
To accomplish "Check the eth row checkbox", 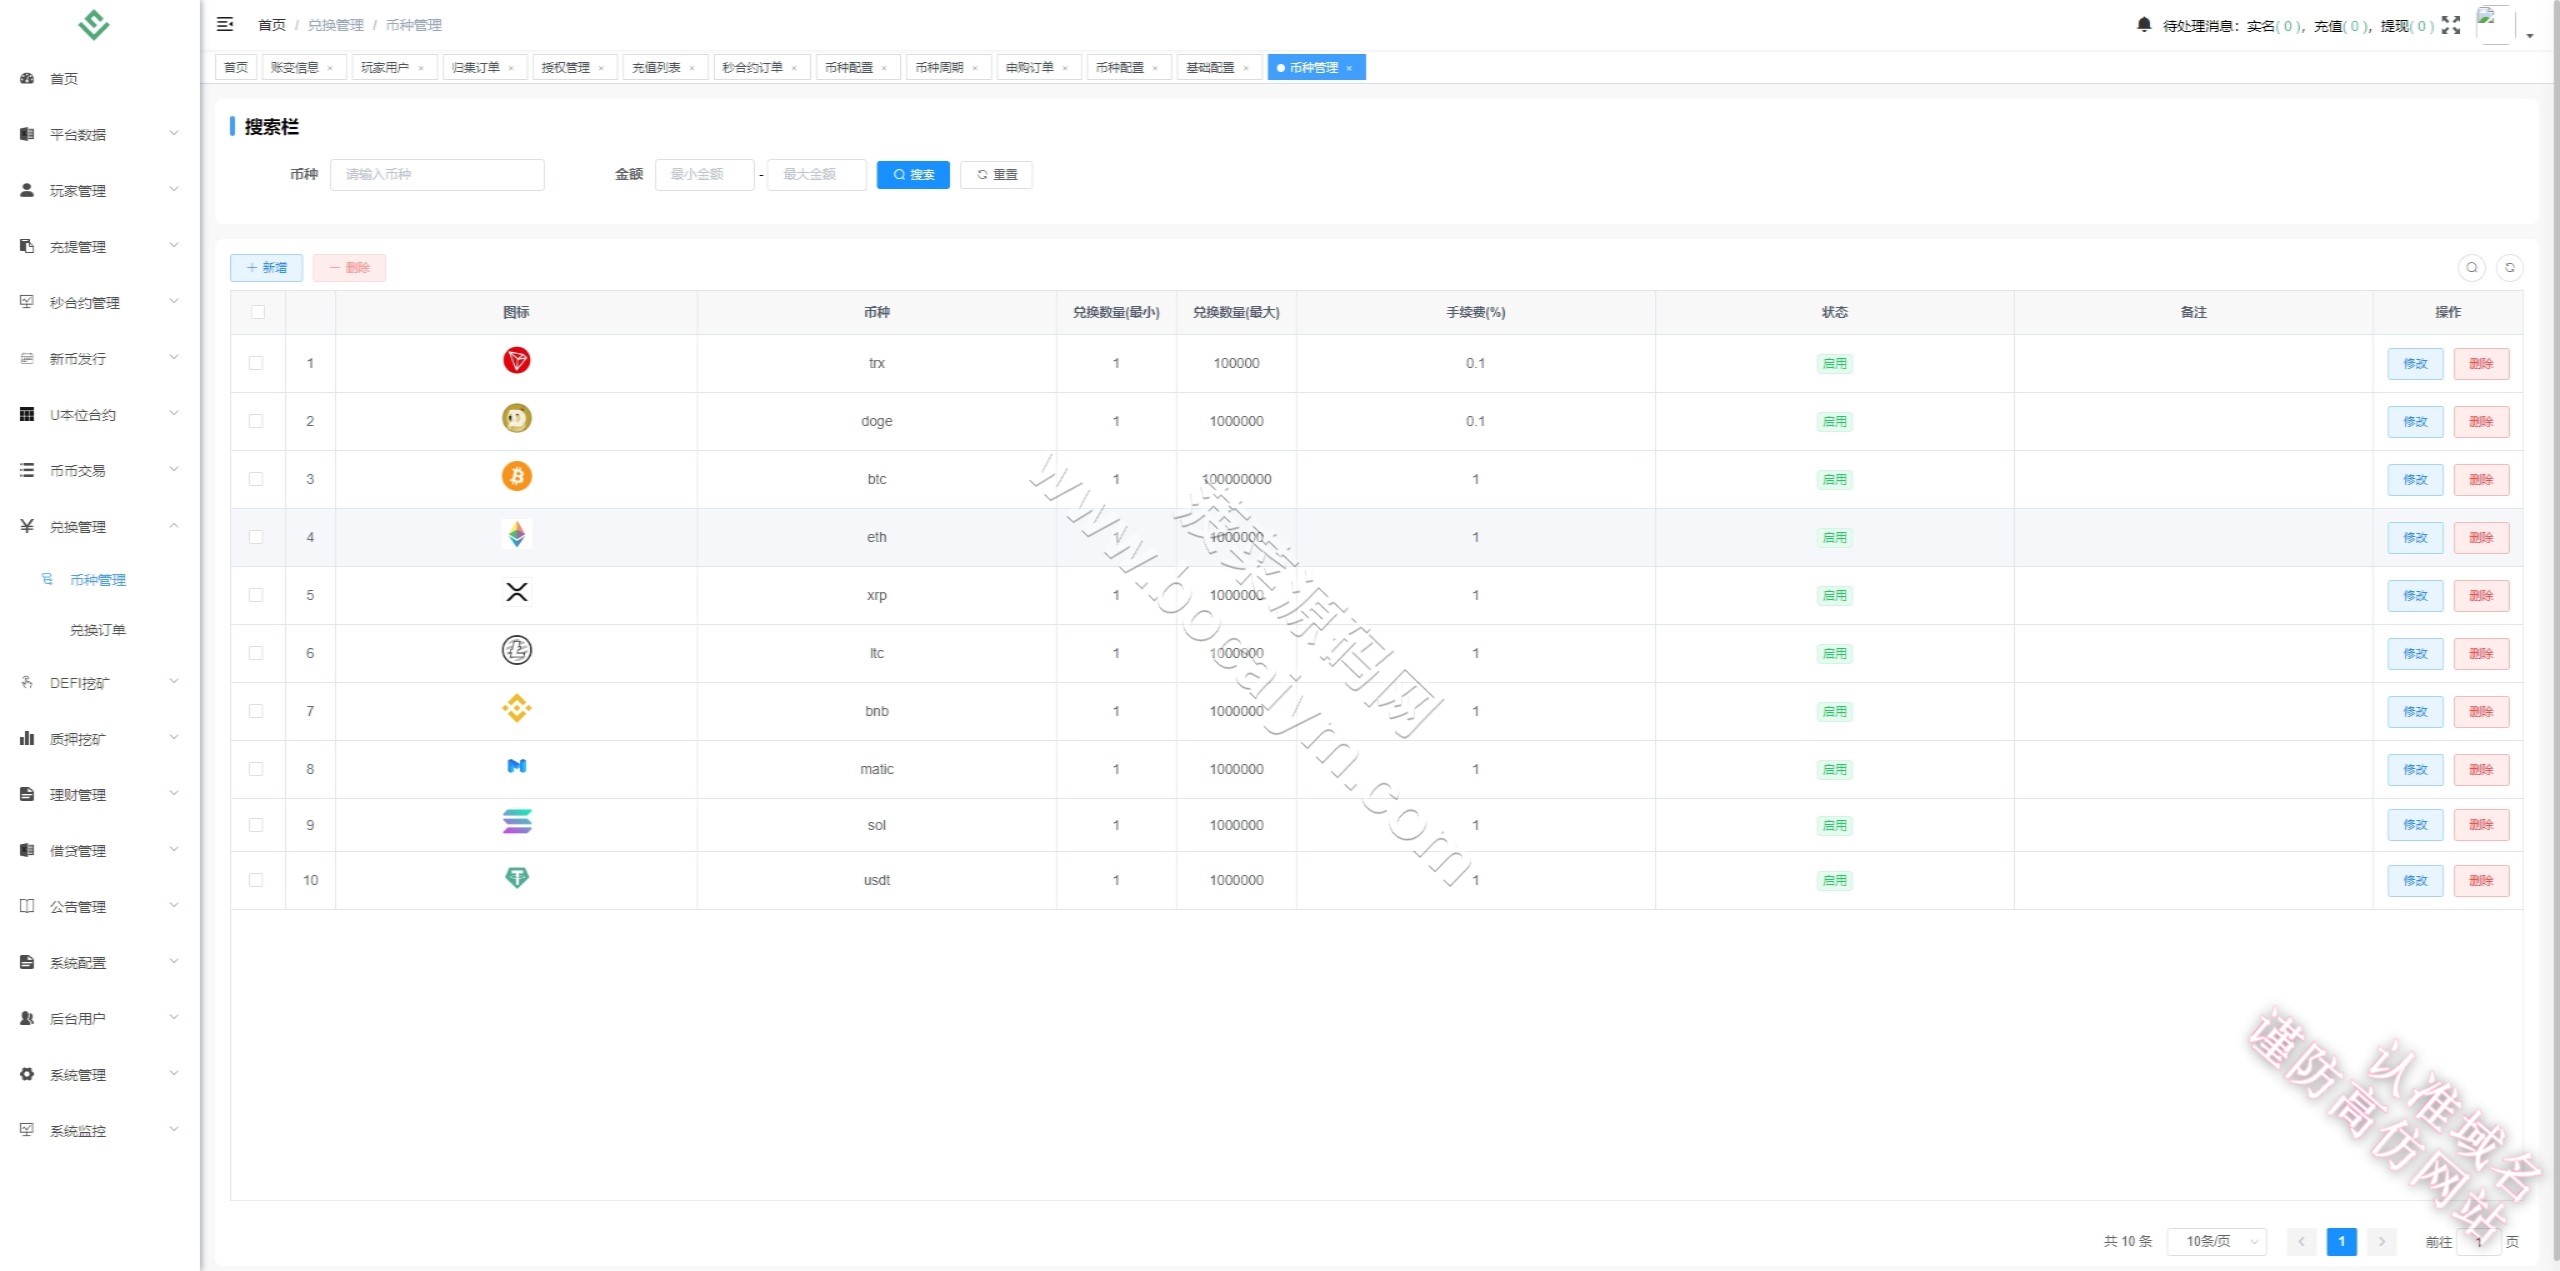I will tap(256, 537).
